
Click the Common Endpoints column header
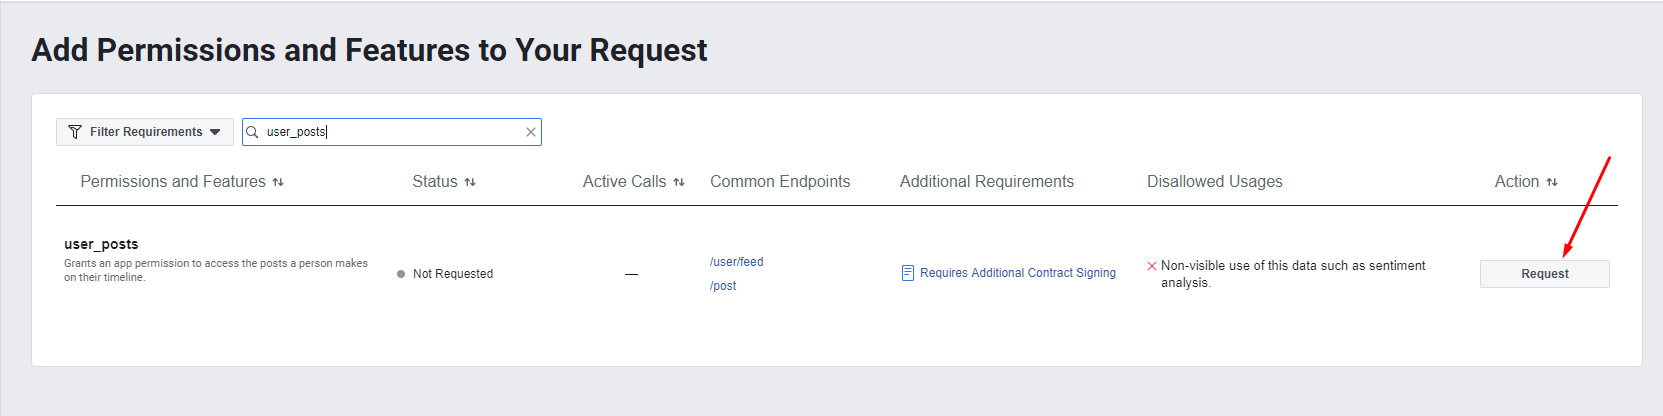780,182
